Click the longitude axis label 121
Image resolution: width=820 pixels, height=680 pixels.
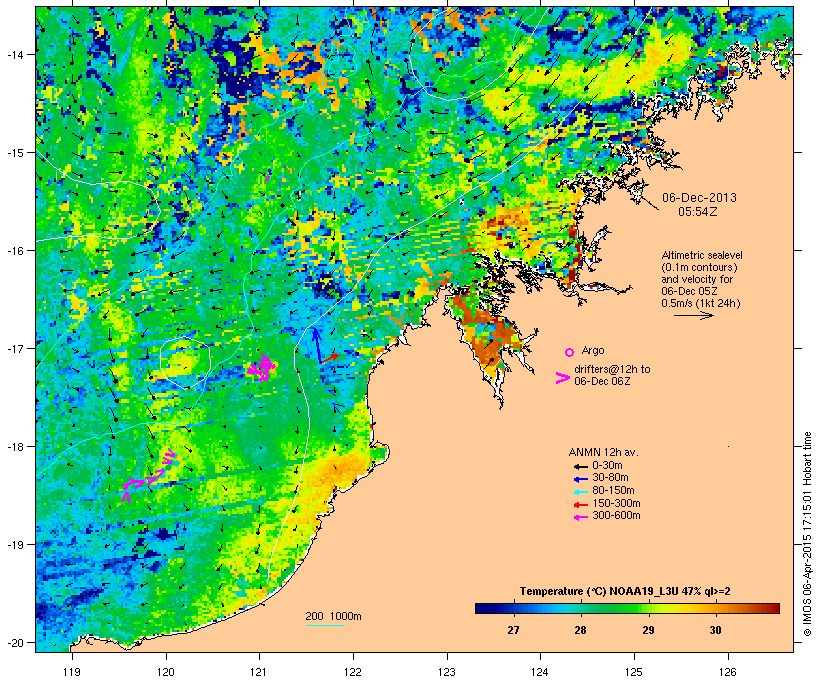259,672
